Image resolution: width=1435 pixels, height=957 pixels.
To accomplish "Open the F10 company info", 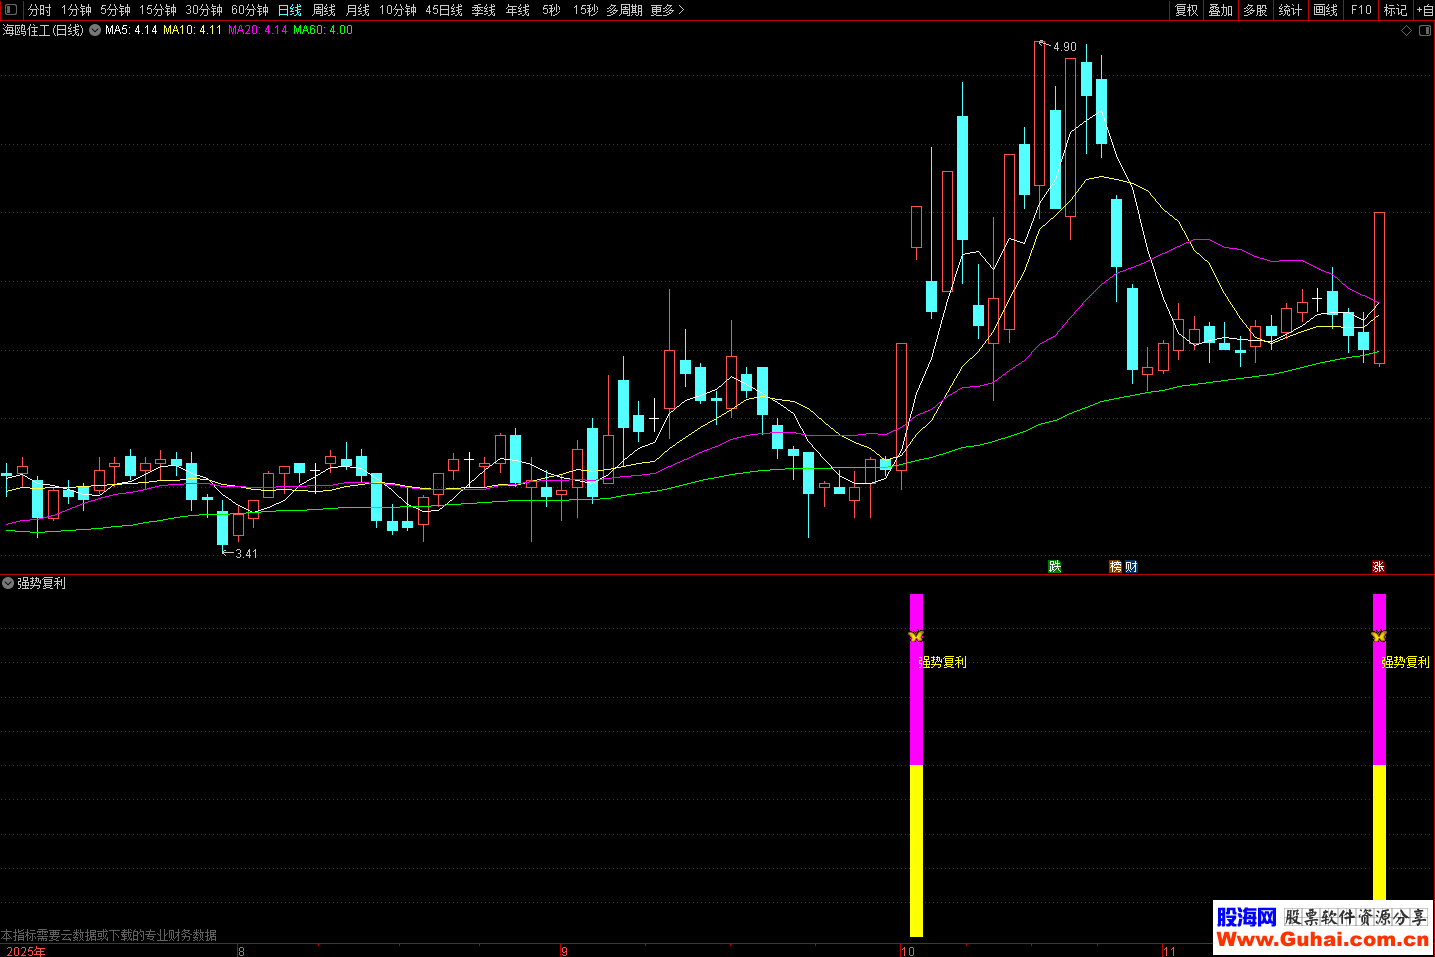I will click(x=1361, y=10).
